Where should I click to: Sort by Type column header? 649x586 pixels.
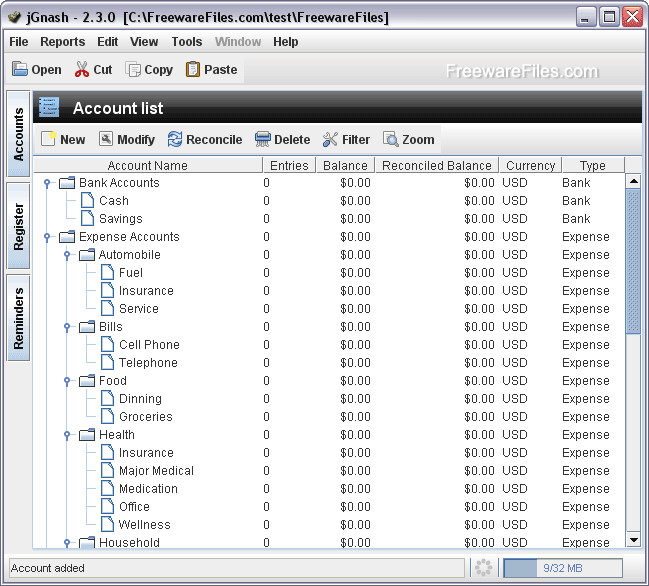pyautogui.click(x=593, y=165)
